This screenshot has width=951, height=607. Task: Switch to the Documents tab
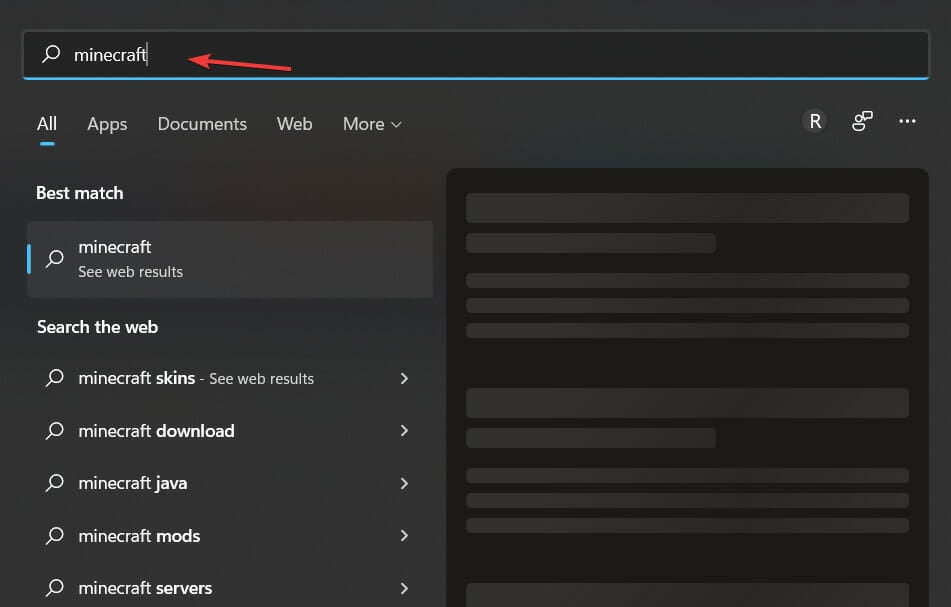coord(202,124)
